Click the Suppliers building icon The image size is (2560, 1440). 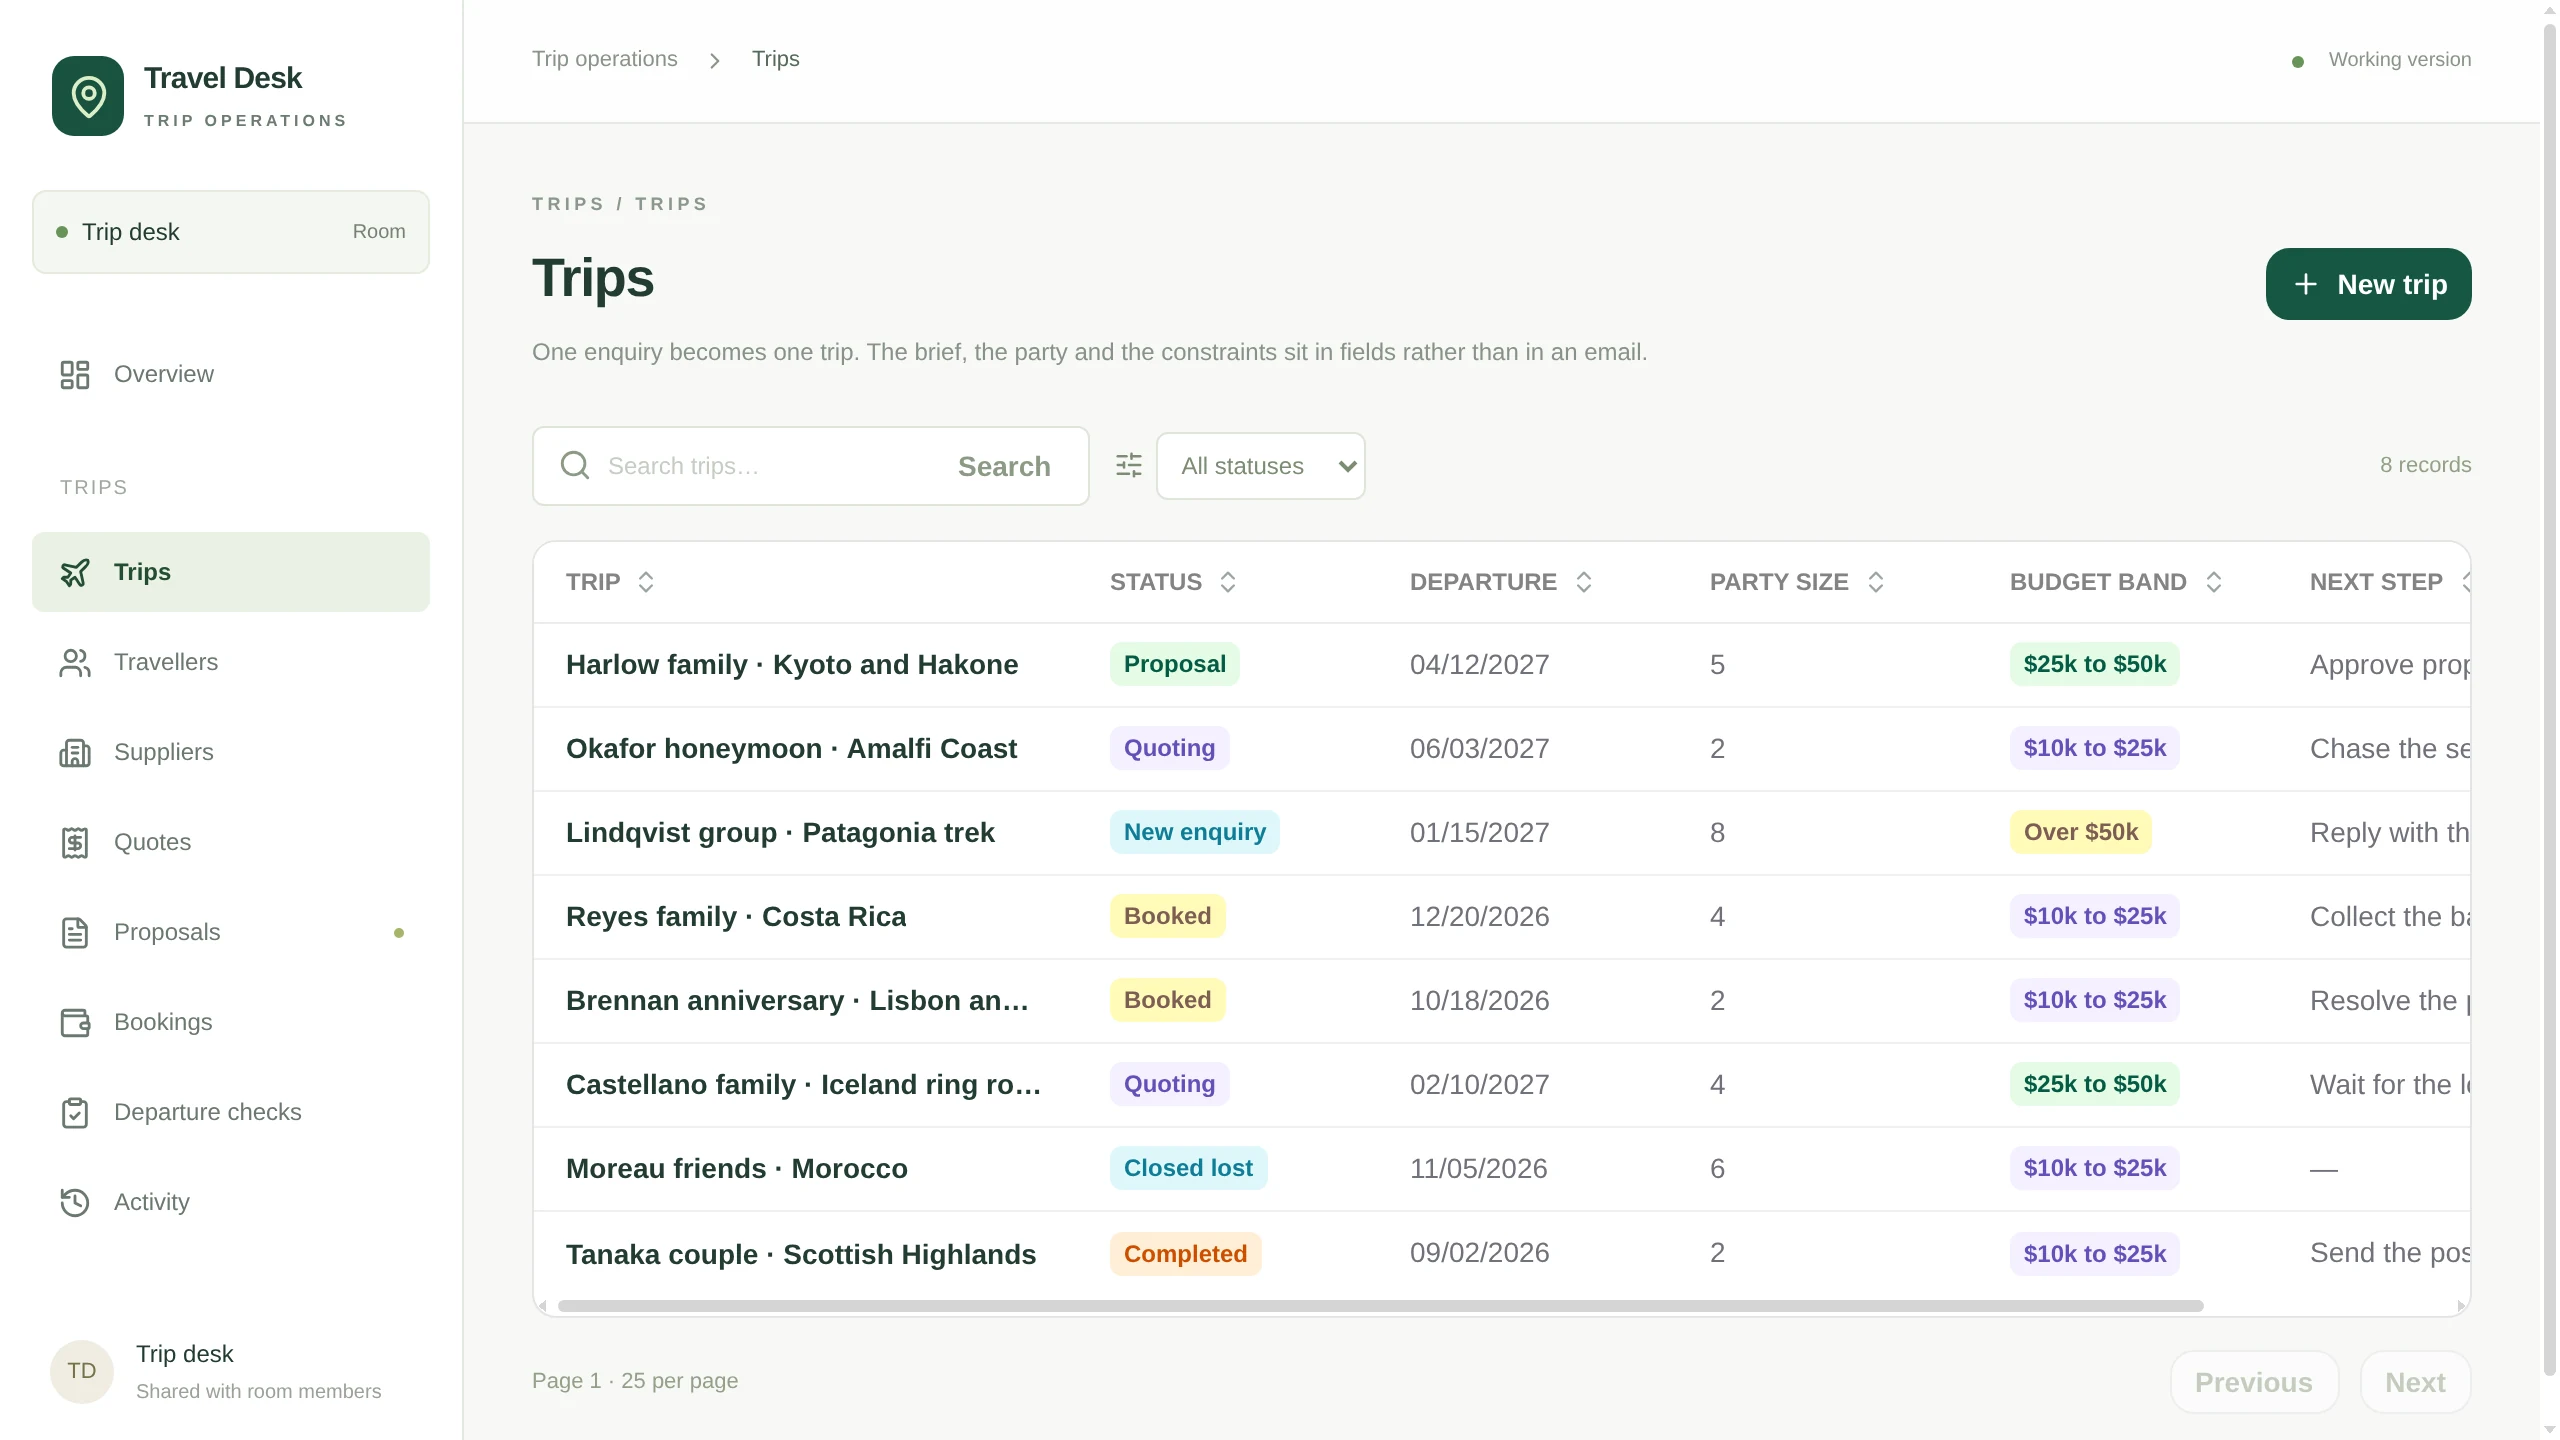(x=75, y=752)
